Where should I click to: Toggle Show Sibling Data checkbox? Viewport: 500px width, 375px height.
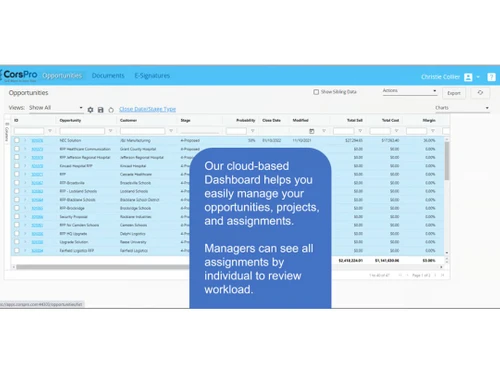tap(316, 92)
